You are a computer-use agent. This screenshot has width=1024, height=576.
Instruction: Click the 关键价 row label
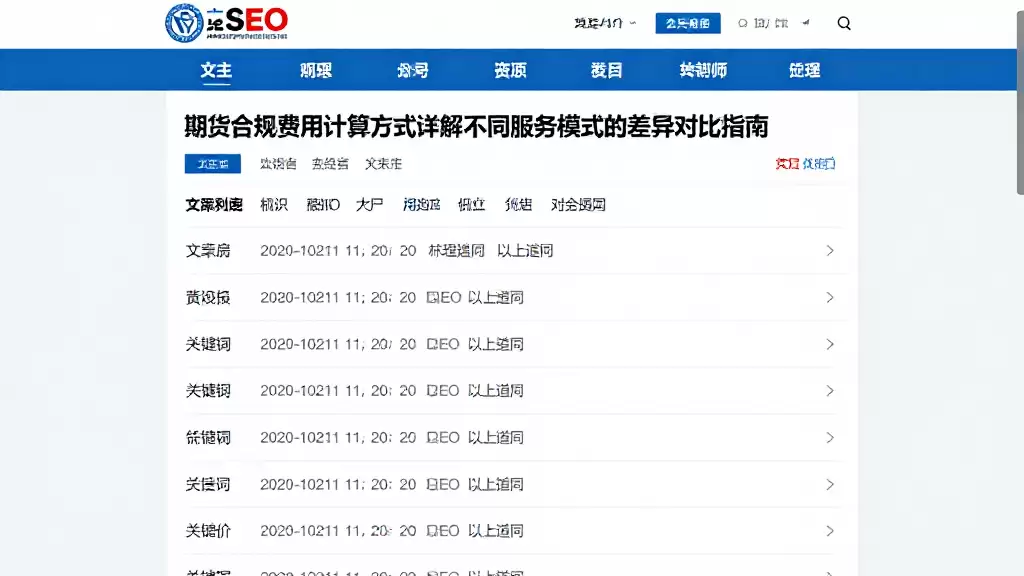[x=208, y=531]
